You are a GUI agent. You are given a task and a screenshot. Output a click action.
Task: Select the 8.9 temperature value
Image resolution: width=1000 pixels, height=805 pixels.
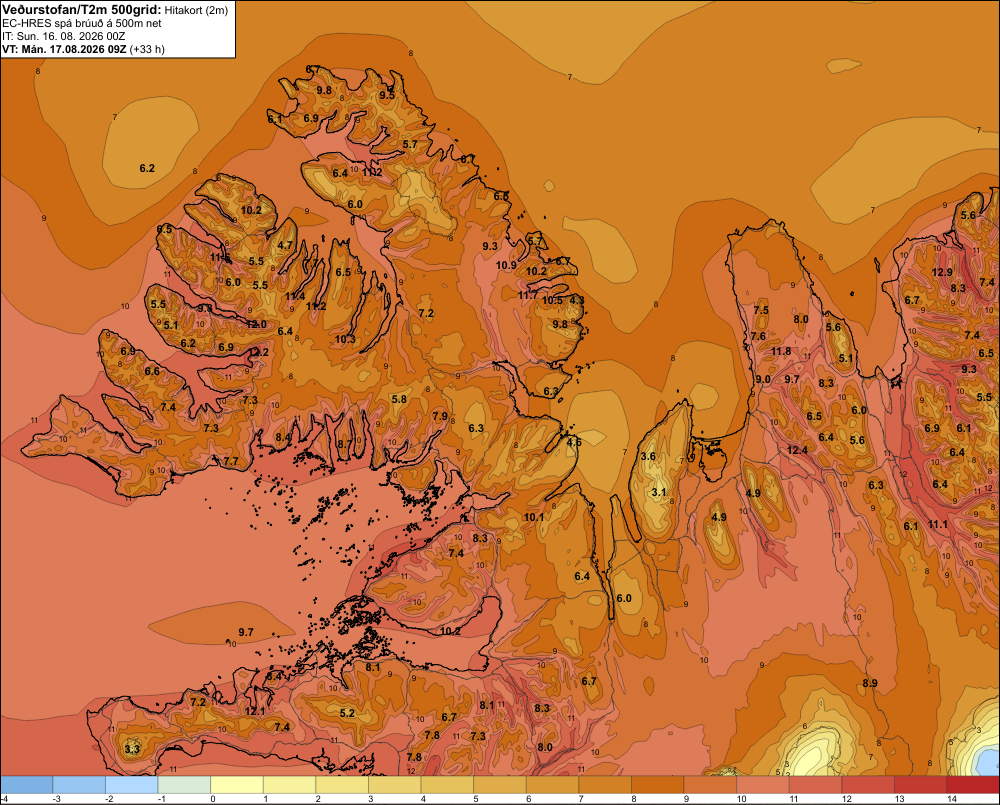point(870,683)
